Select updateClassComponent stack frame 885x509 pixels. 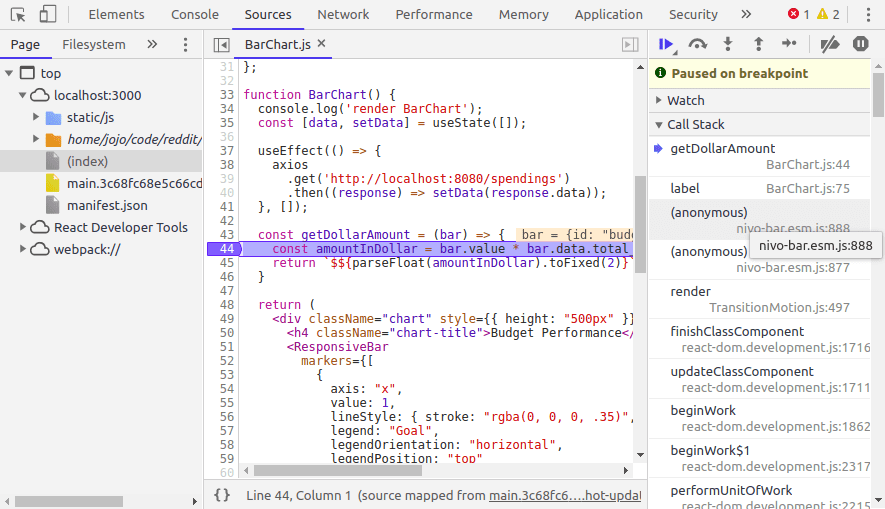pos(759,379)
